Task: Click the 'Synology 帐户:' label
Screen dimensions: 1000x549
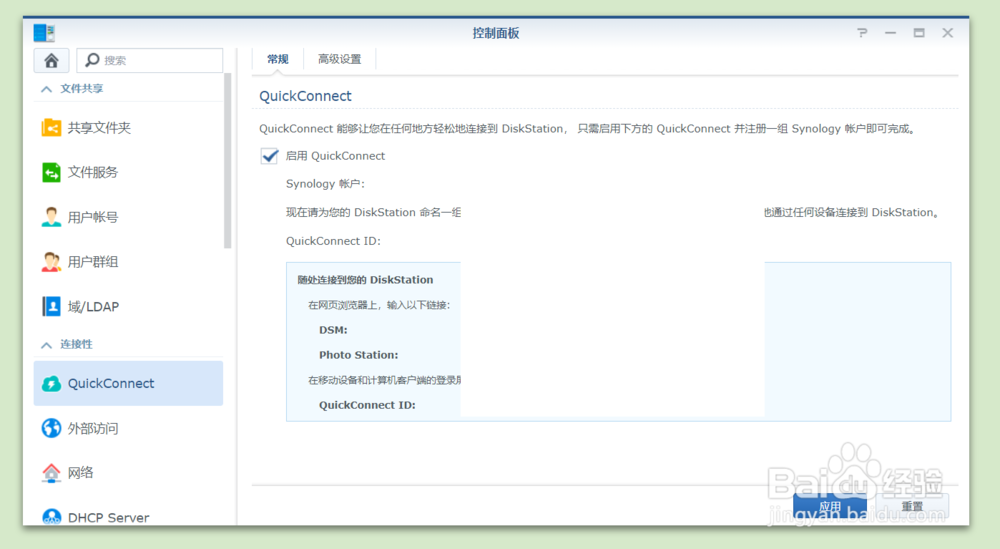Action: tap(325, 184)
